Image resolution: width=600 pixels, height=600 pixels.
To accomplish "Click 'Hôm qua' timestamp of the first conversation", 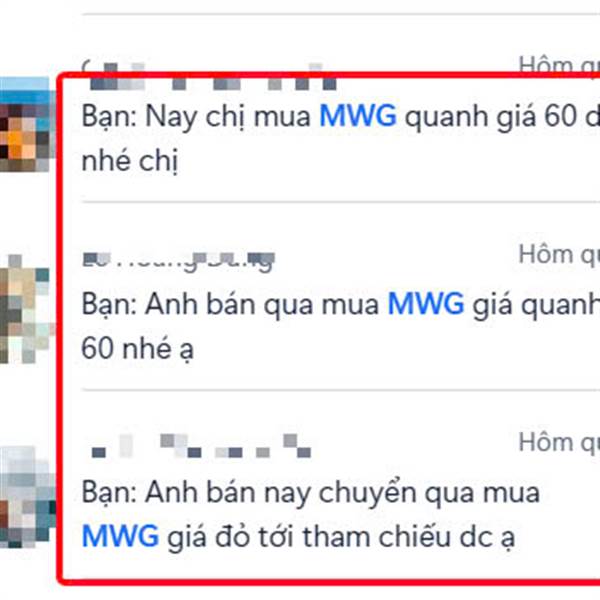I will click(x=559, y=65).
